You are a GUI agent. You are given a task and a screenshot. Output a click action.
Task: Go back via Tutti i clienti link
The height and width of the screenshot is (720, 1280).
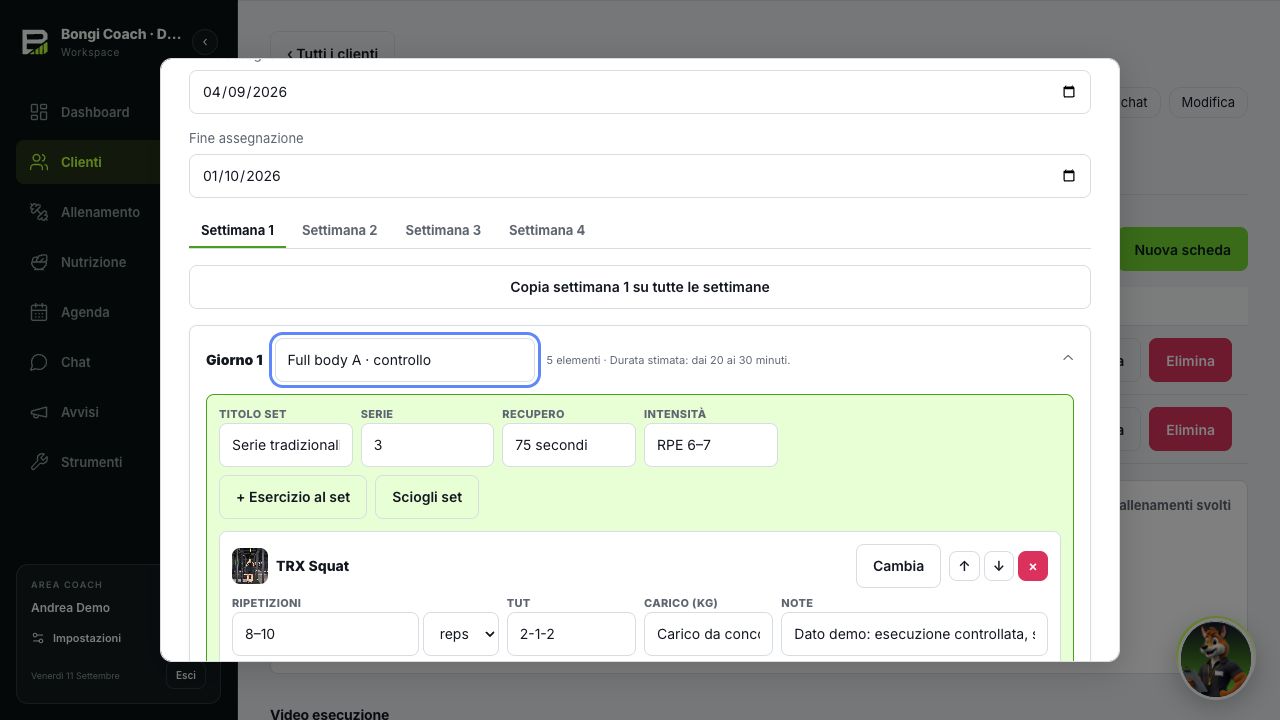pyautogui.click(x=332, y=54)
